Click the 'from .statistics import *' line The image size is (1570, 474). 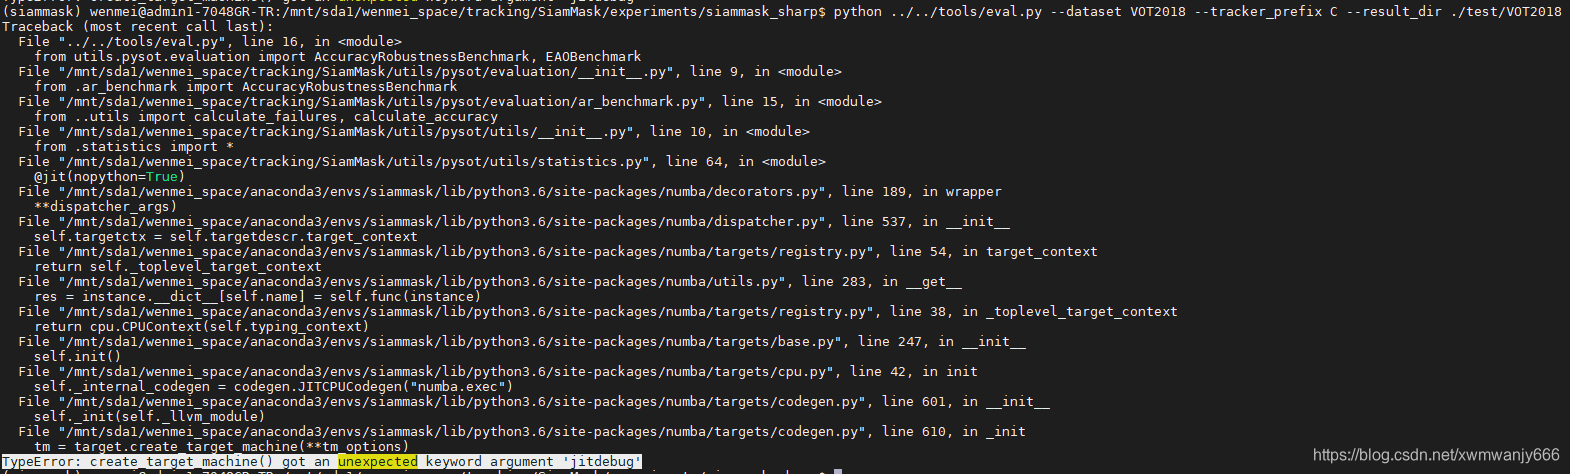tap(134, 146)
